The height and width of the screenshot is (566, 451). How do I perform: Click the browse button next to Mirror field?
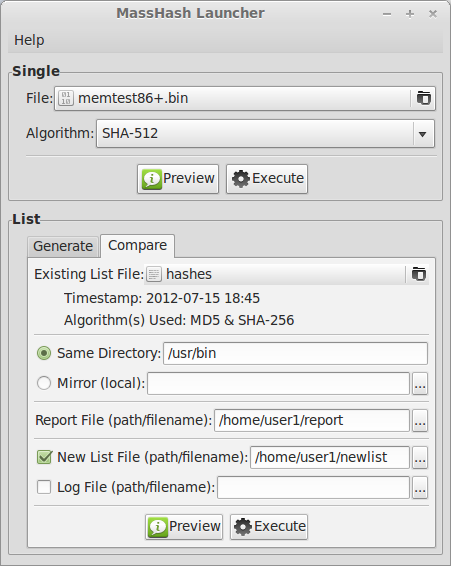click(420, 384)
